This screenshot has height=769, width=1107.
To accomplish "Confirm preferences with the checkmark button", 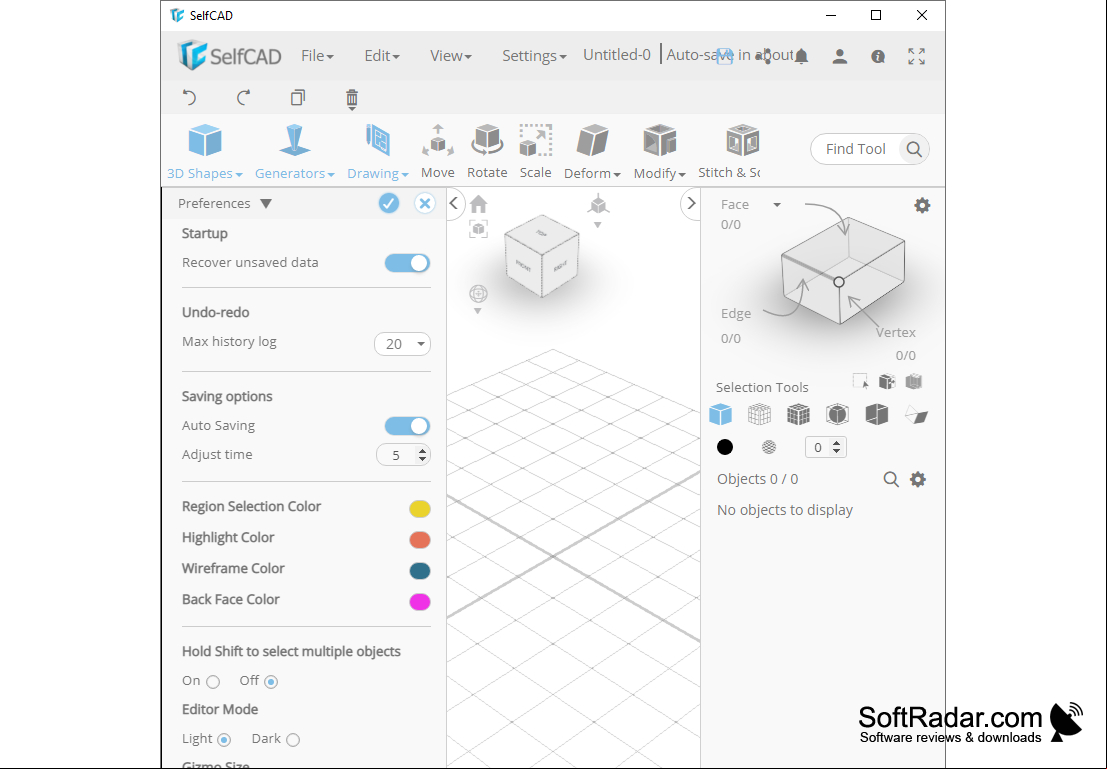I will [x=388, y=203].
